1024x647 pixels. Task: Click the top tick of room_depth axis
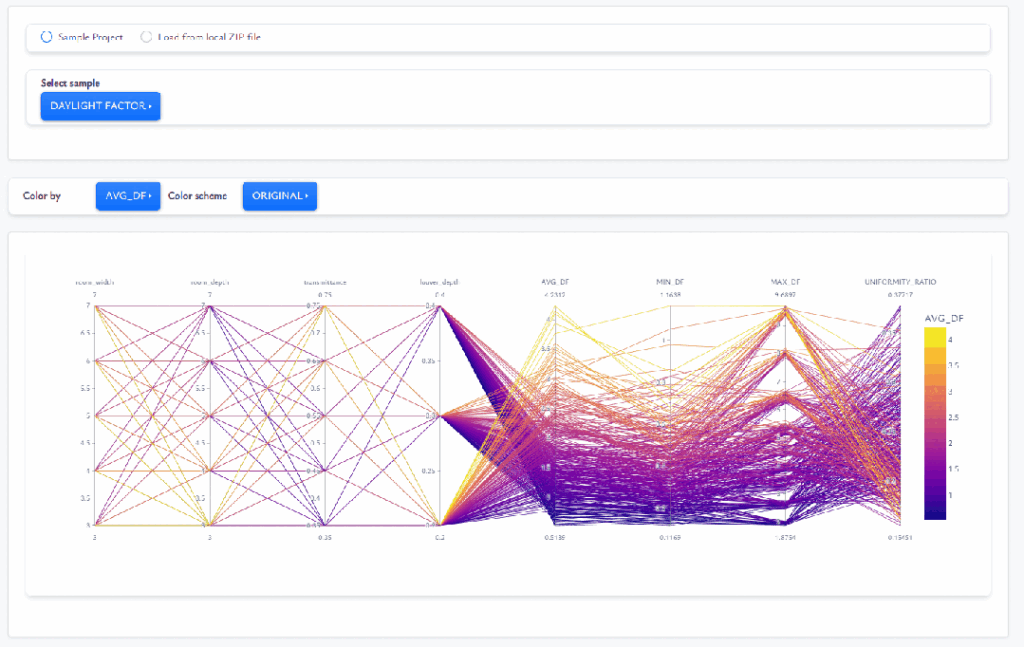(209, 306)
